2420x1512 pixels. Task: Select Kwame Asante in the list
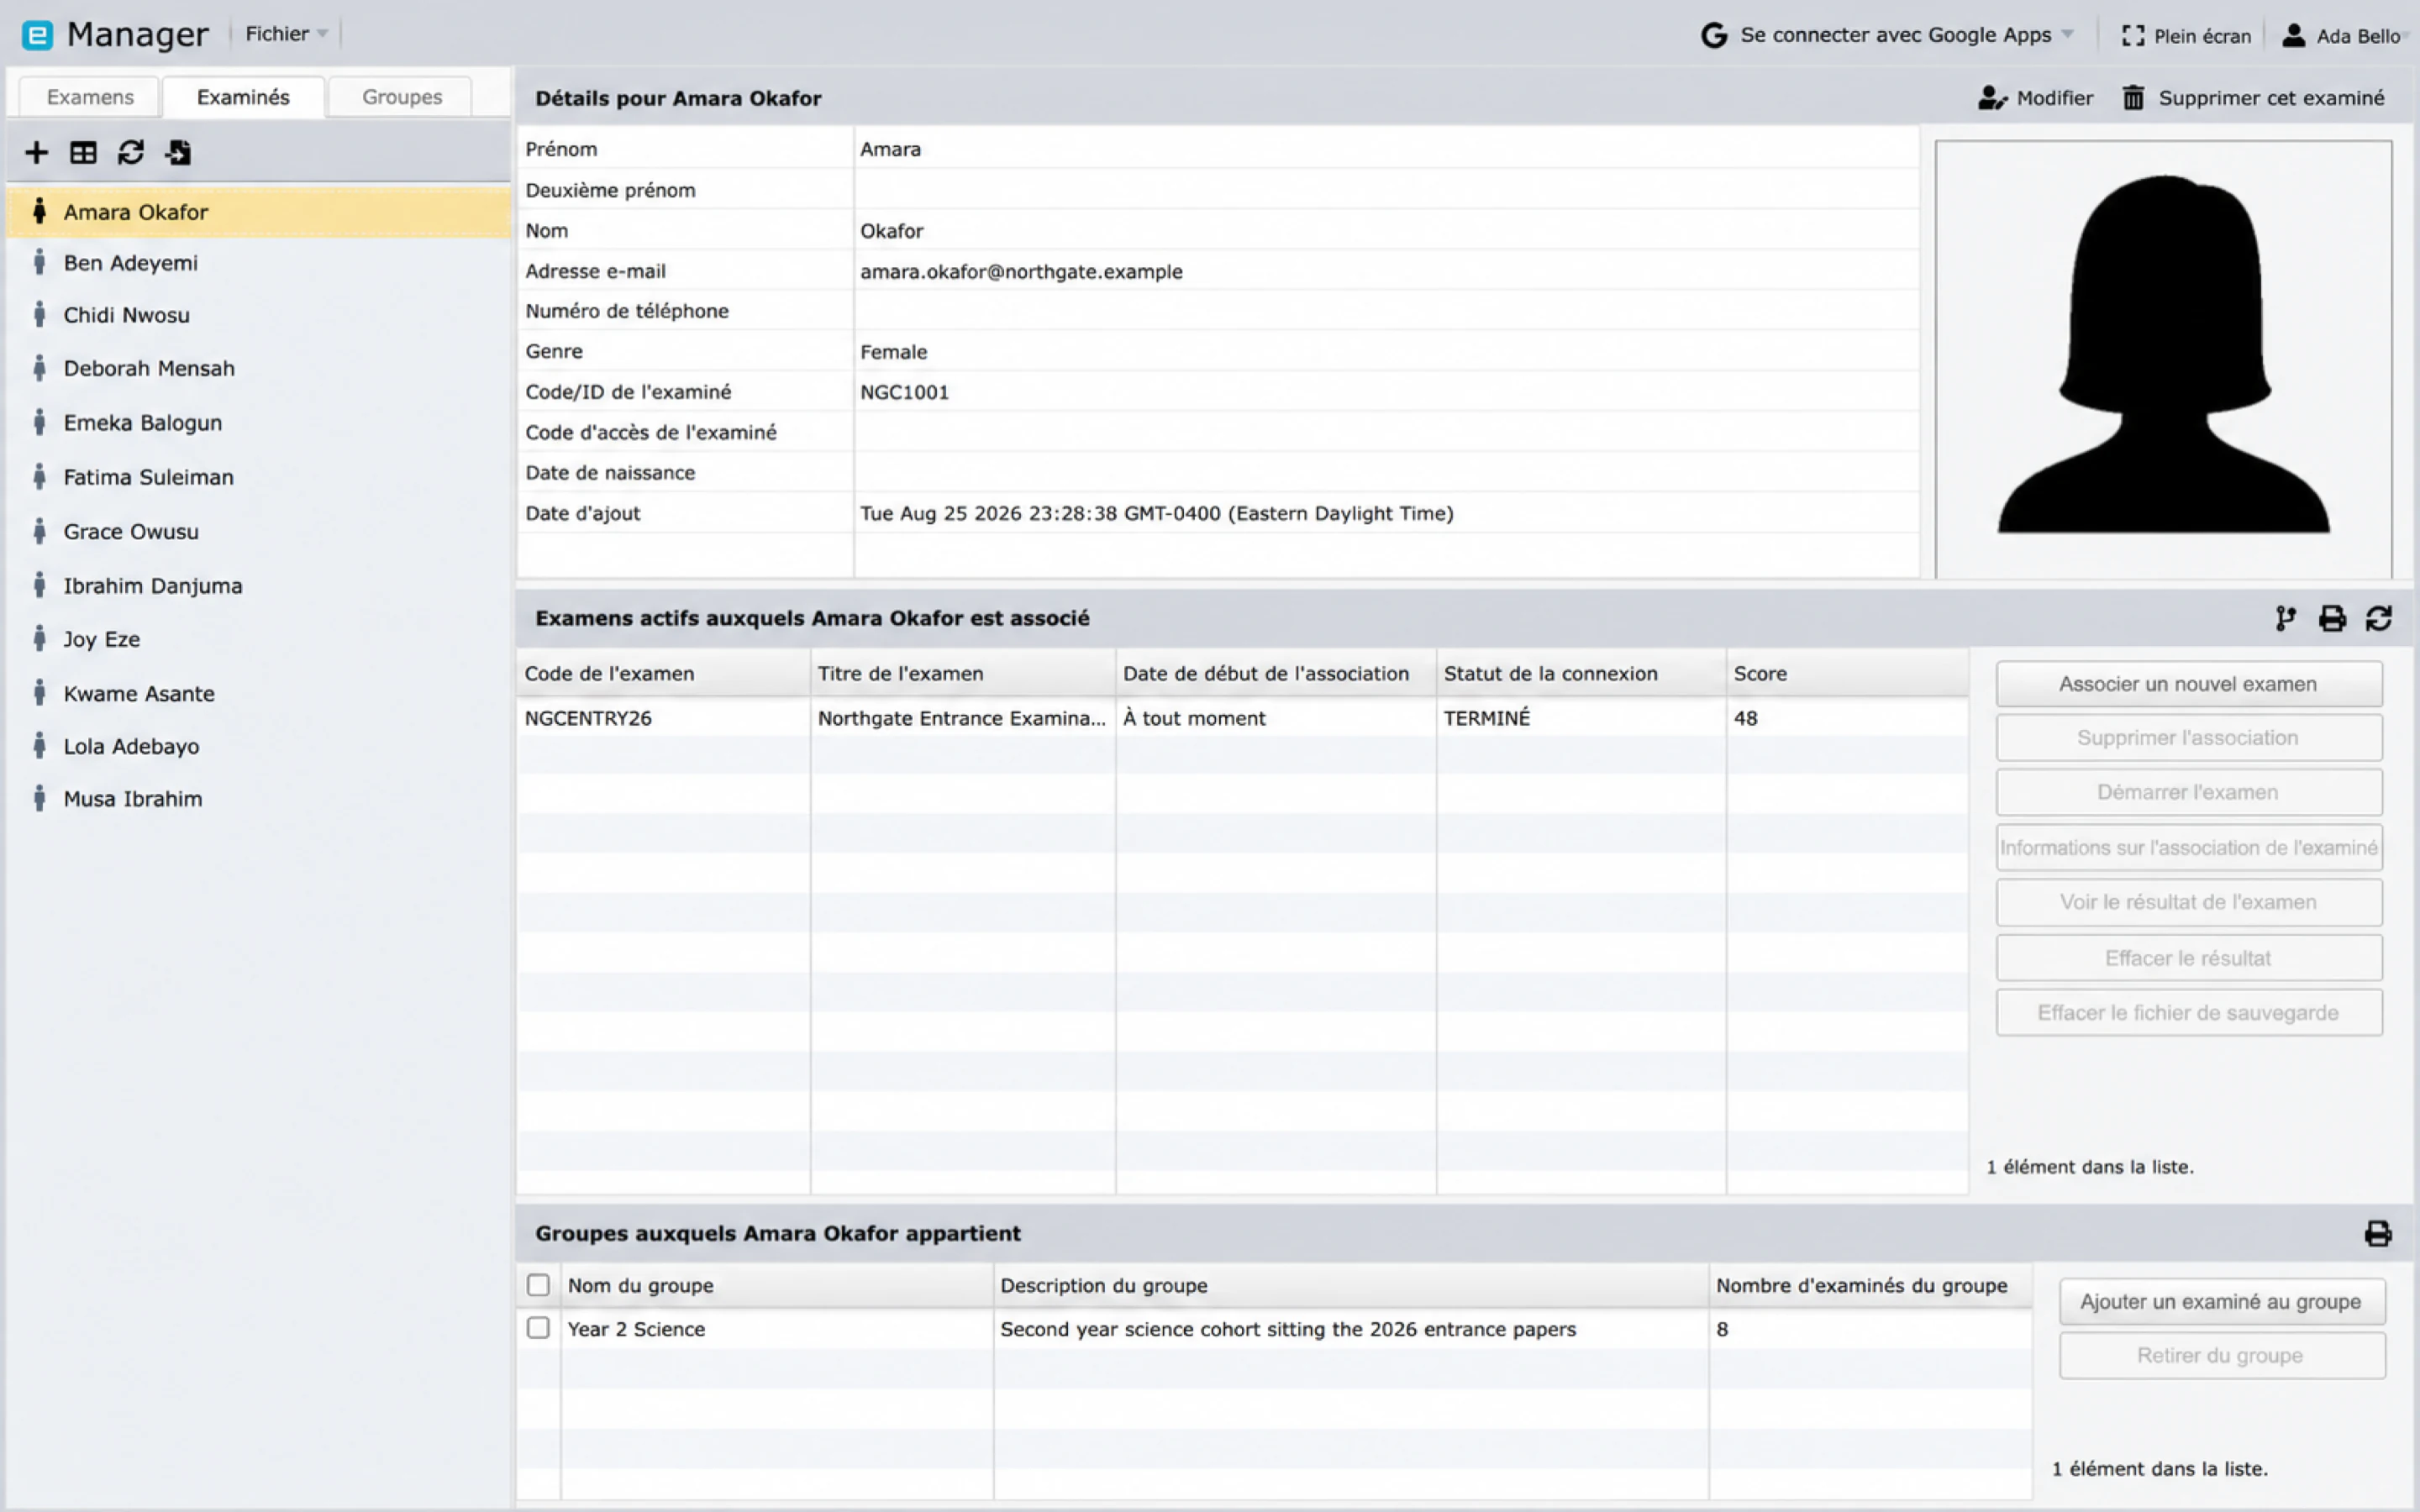(259, 694)
